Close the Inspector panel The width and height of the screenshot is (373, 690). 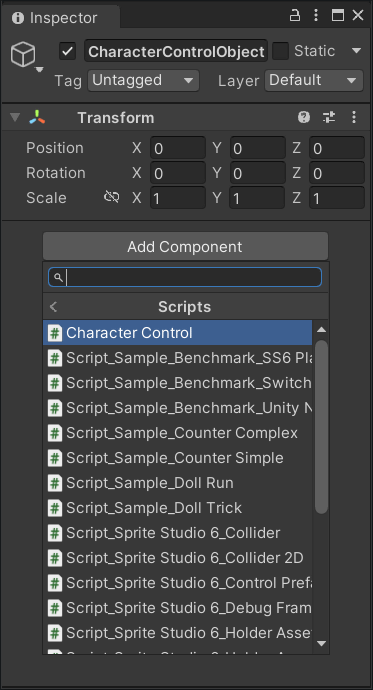pyautogui.click(x=358, y=16)
